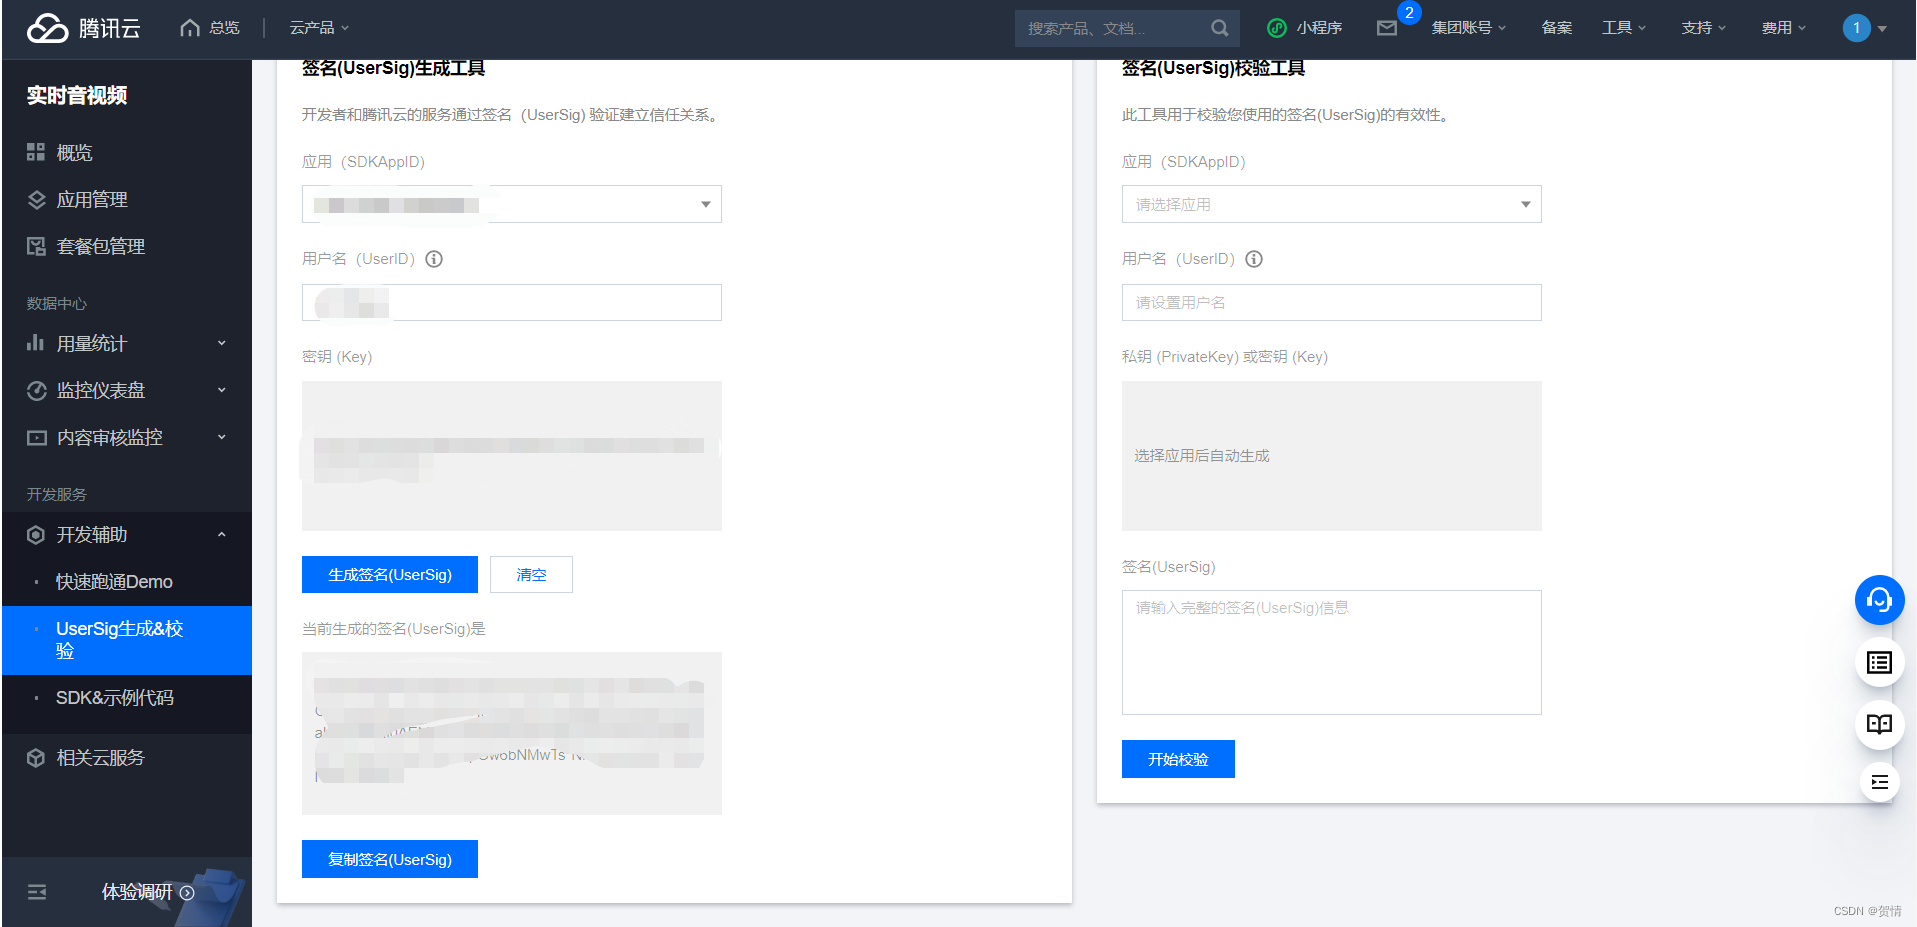Click the floating list document icon
Viewport: 1917px width, 927px height.
(1879, 662)
